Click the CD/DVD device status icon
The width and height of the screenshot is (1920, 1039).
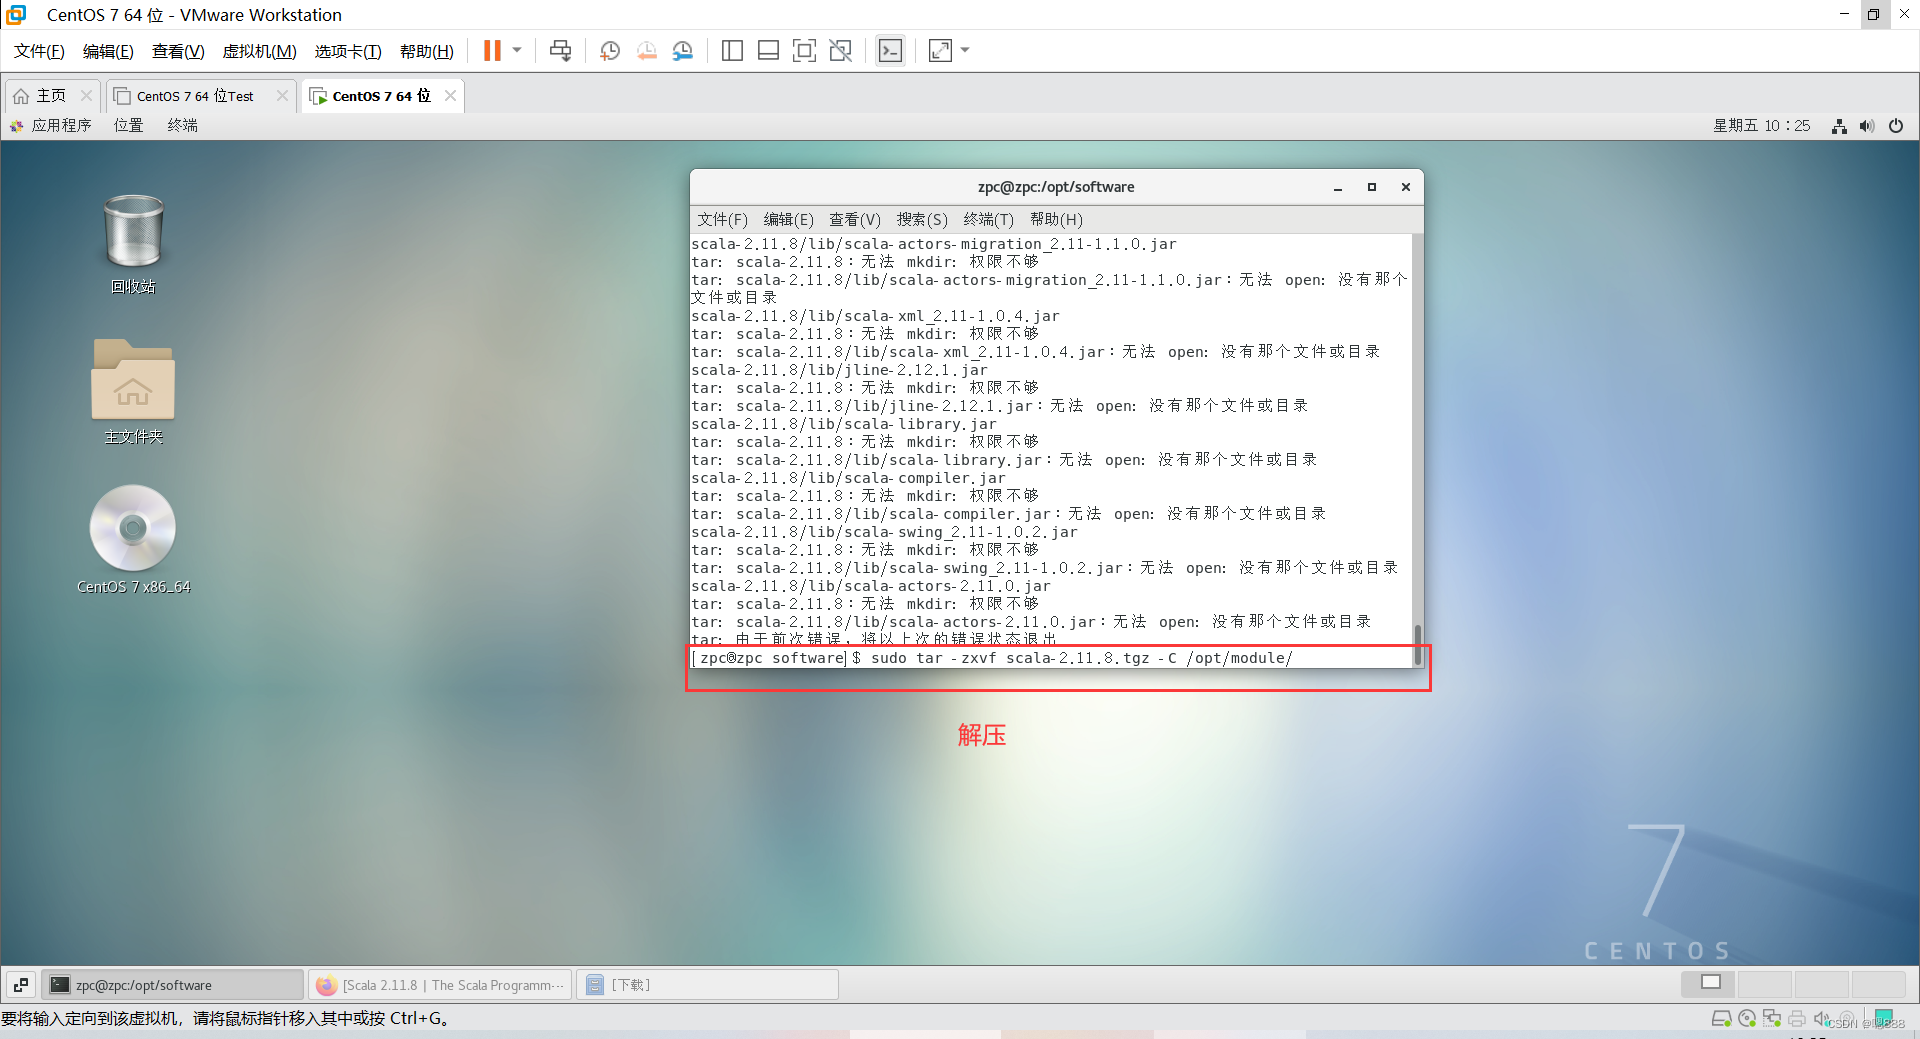[1747, 1018]
